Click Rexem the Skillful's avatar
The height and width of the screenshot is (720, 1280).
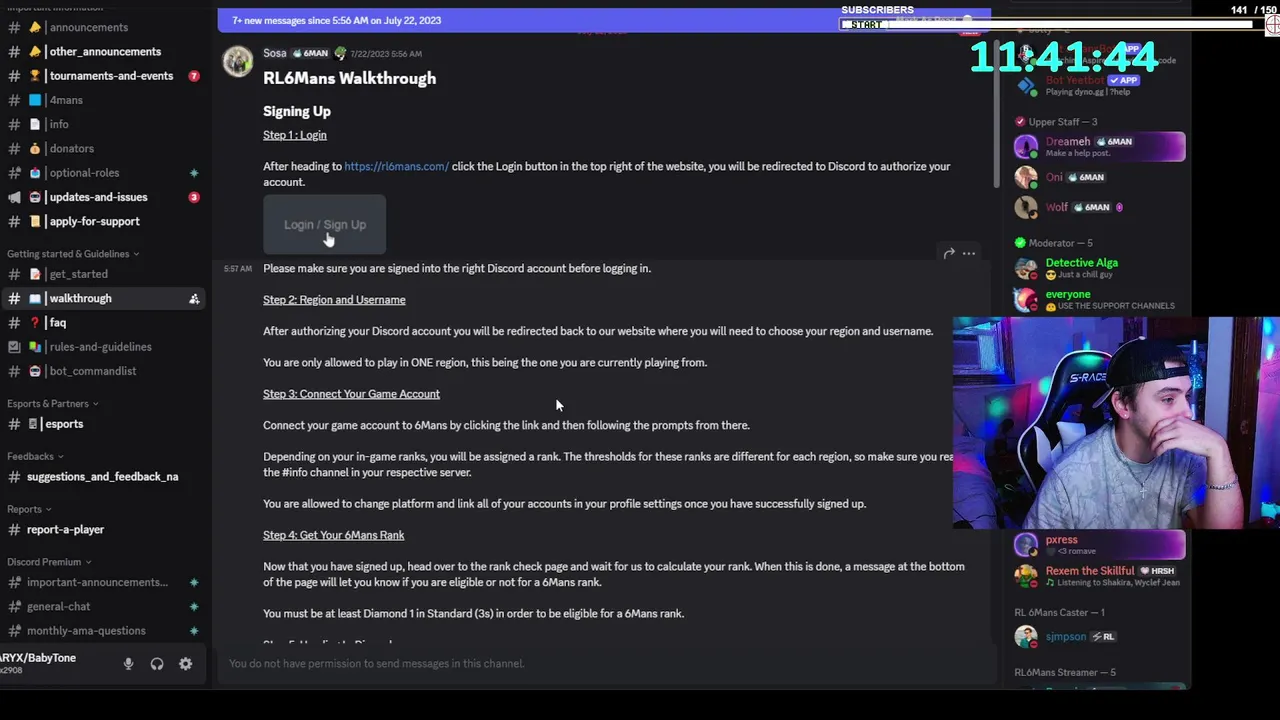(1026, 576)
